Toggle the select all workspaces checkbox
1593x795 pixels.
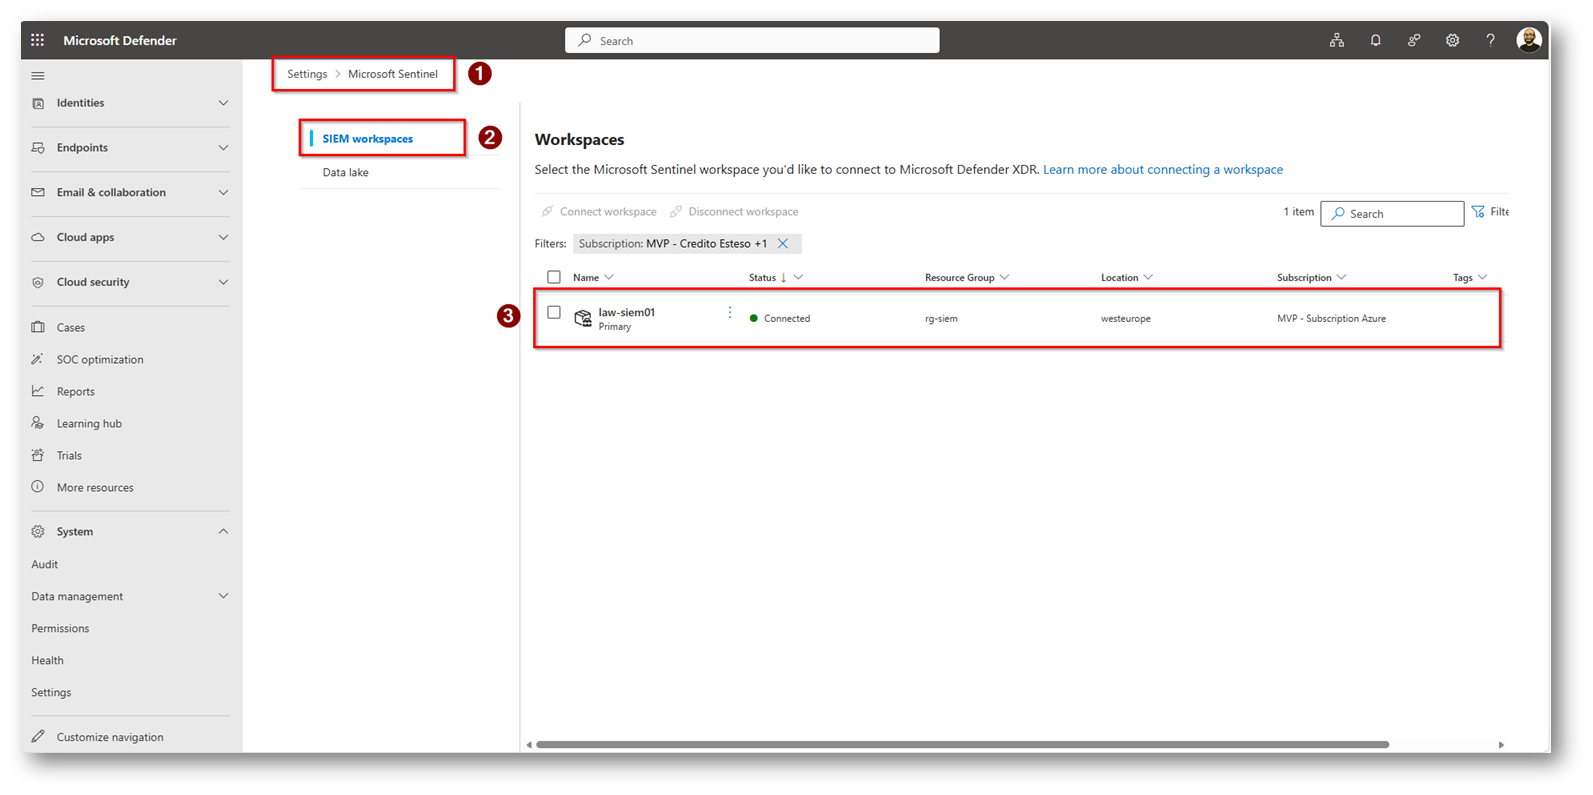point(554,277)
